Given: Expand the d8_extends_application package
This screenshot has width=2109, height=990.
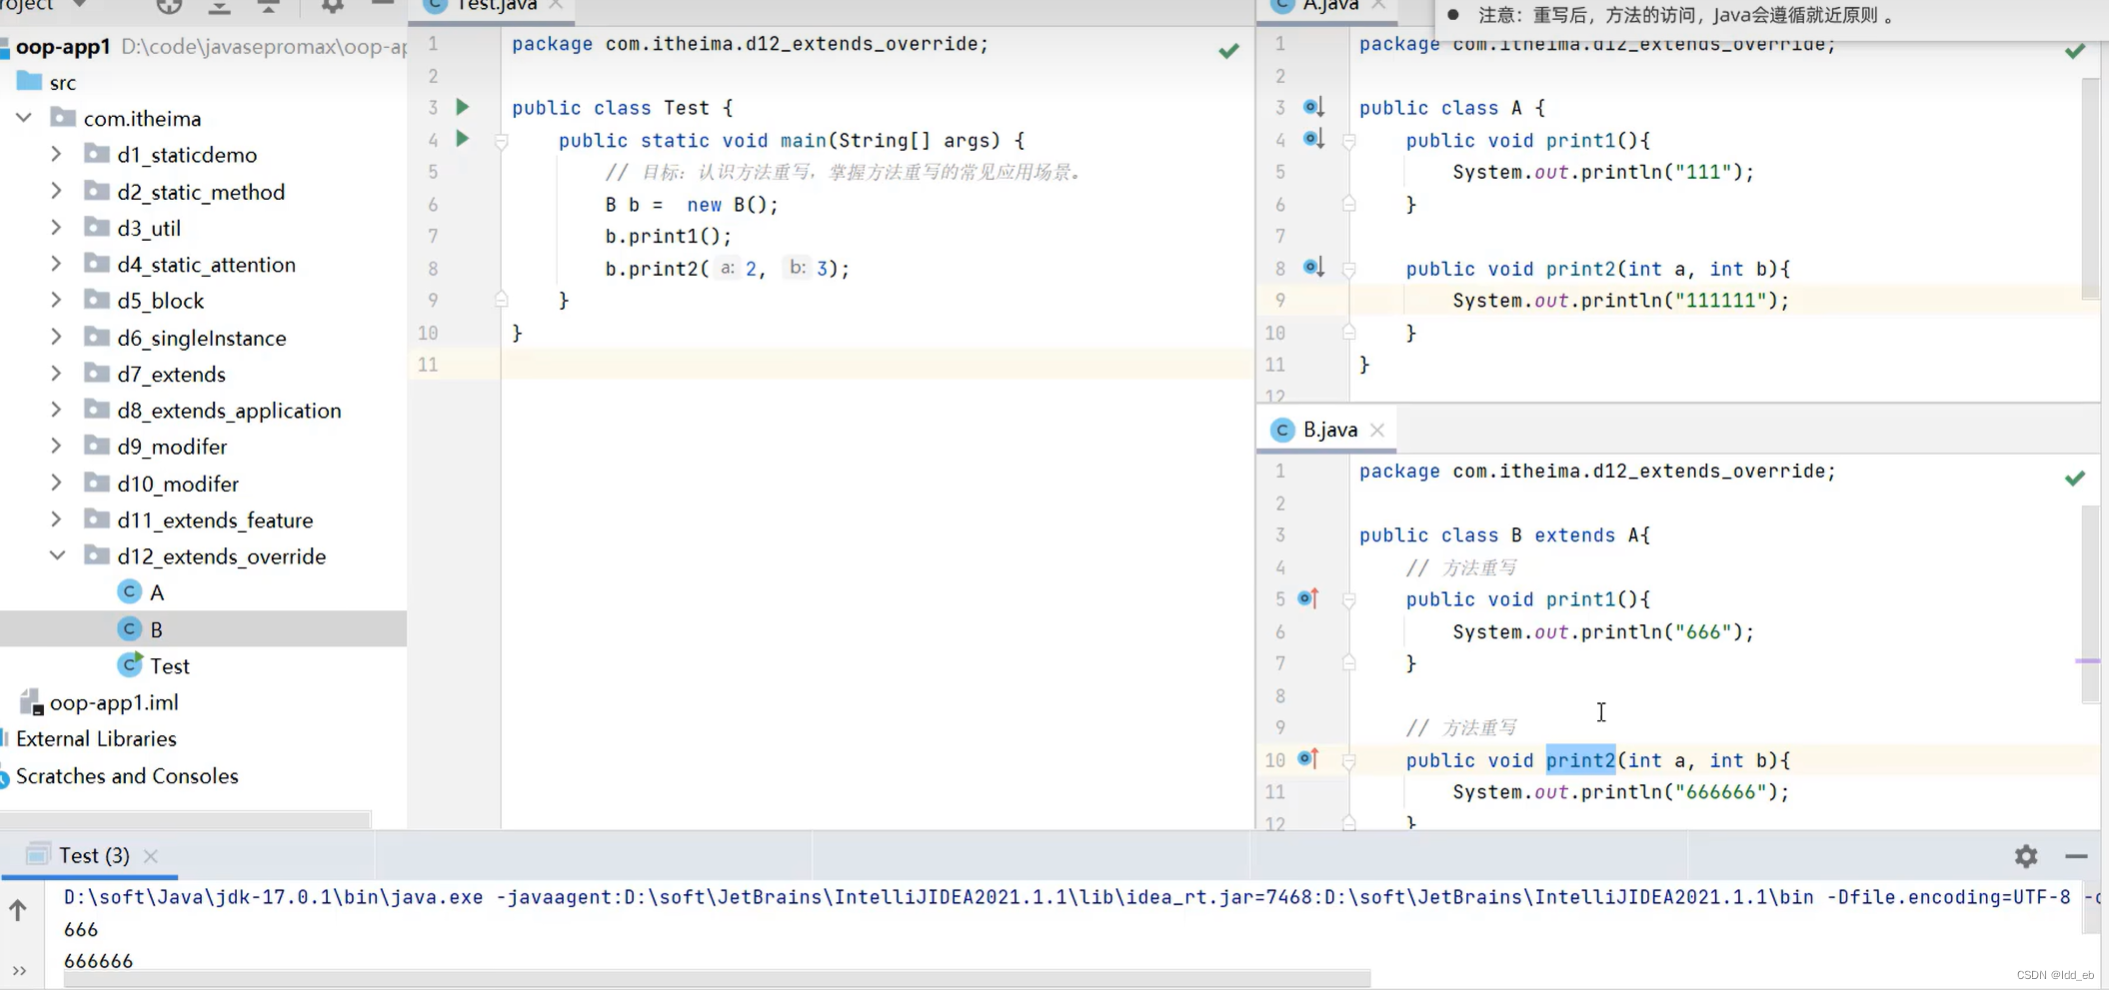Looking at the screenshot, I should click(57, 410).
